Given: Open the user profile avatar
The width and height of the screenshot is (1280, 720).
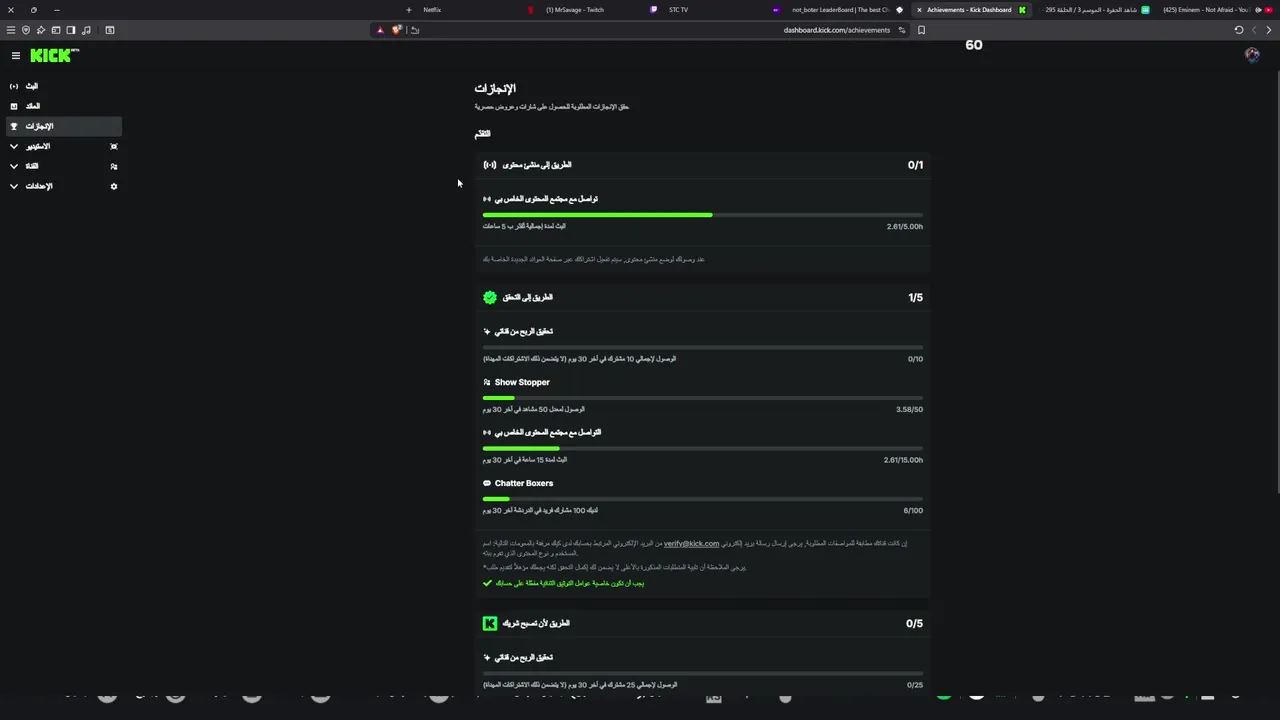Looking at the screenshot, I should pos(1252,55).
